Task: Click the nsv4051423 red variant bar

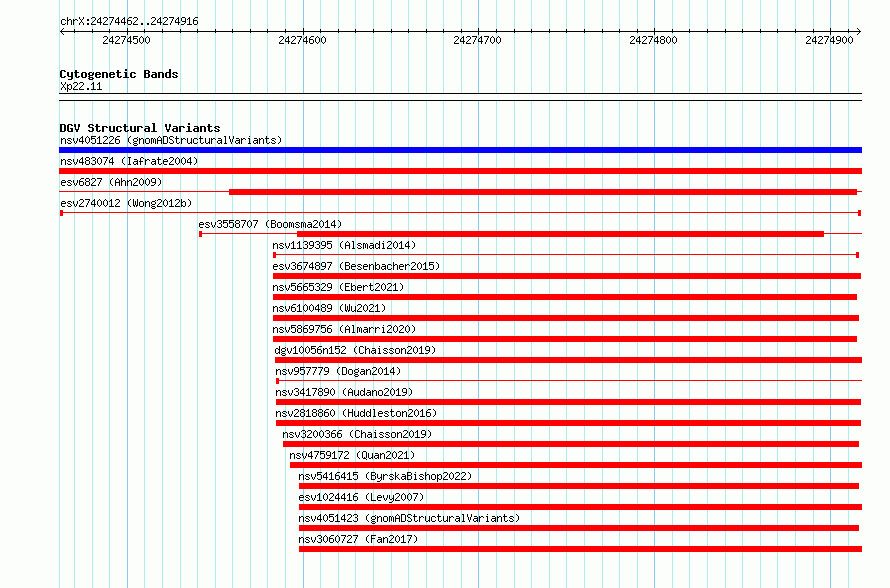Action: (x=579, y=528)
